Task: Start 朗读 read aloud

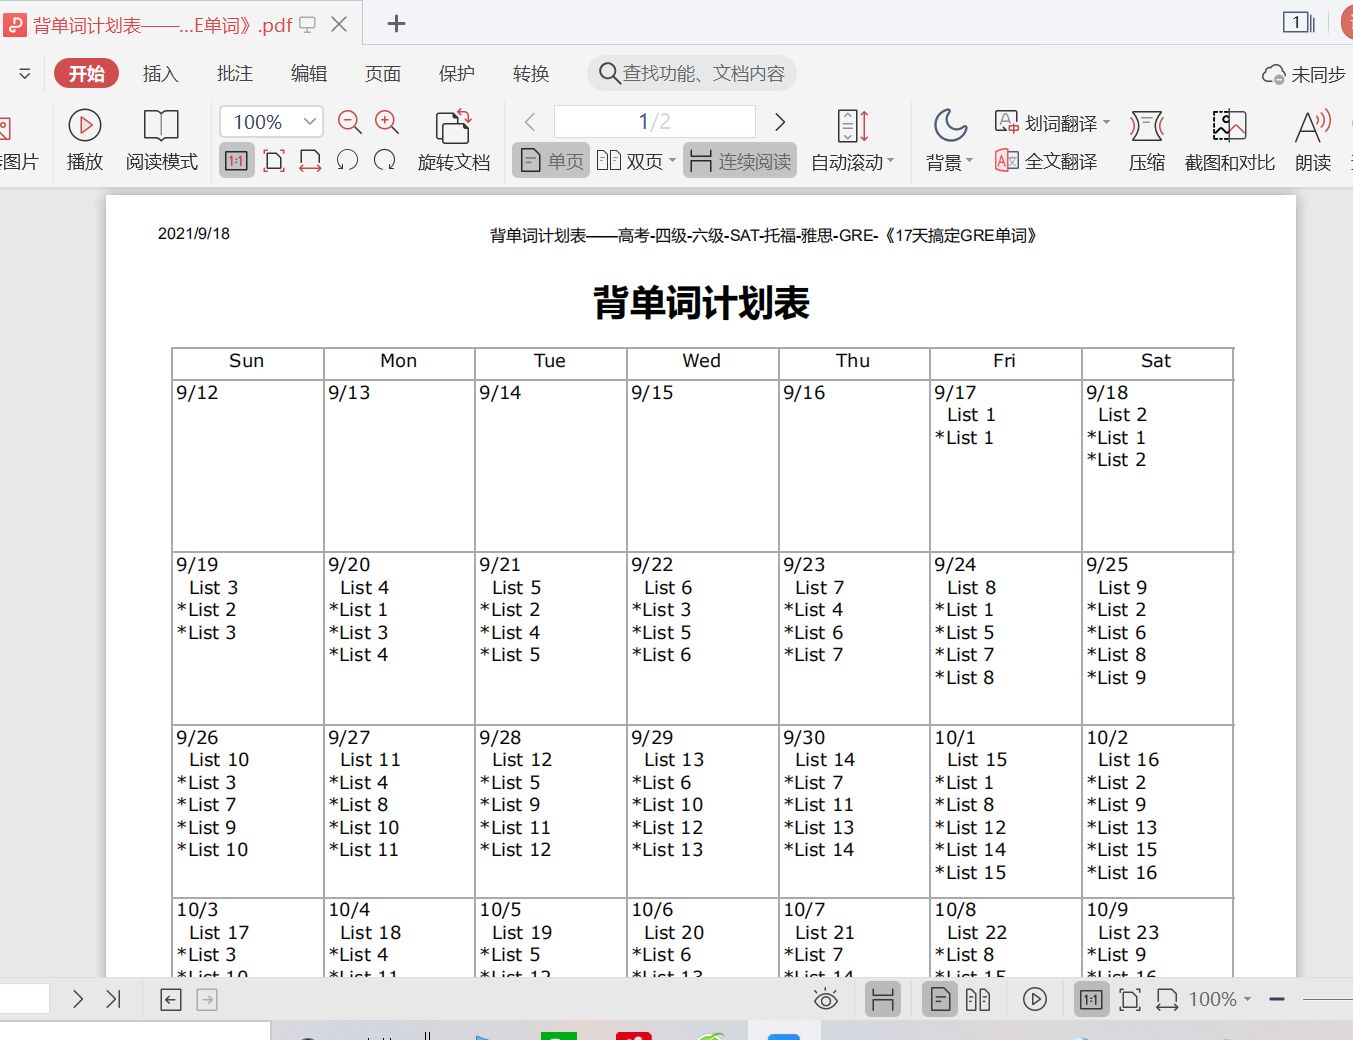Action: click(x=1312, y=127)
